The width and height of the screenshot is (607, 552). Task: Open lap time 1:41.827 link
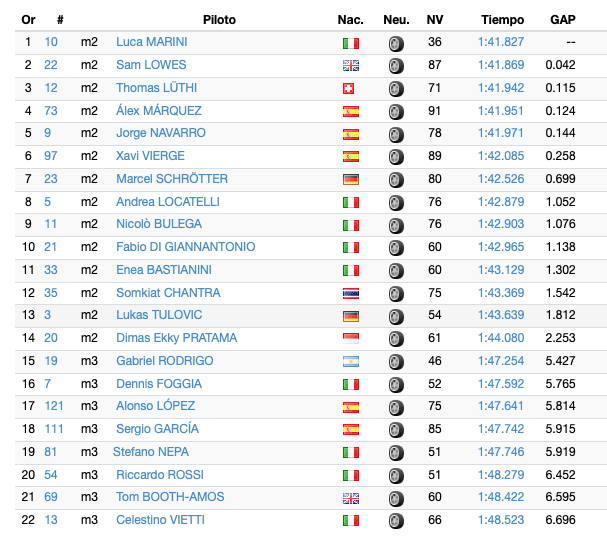[x=501, y=42]
